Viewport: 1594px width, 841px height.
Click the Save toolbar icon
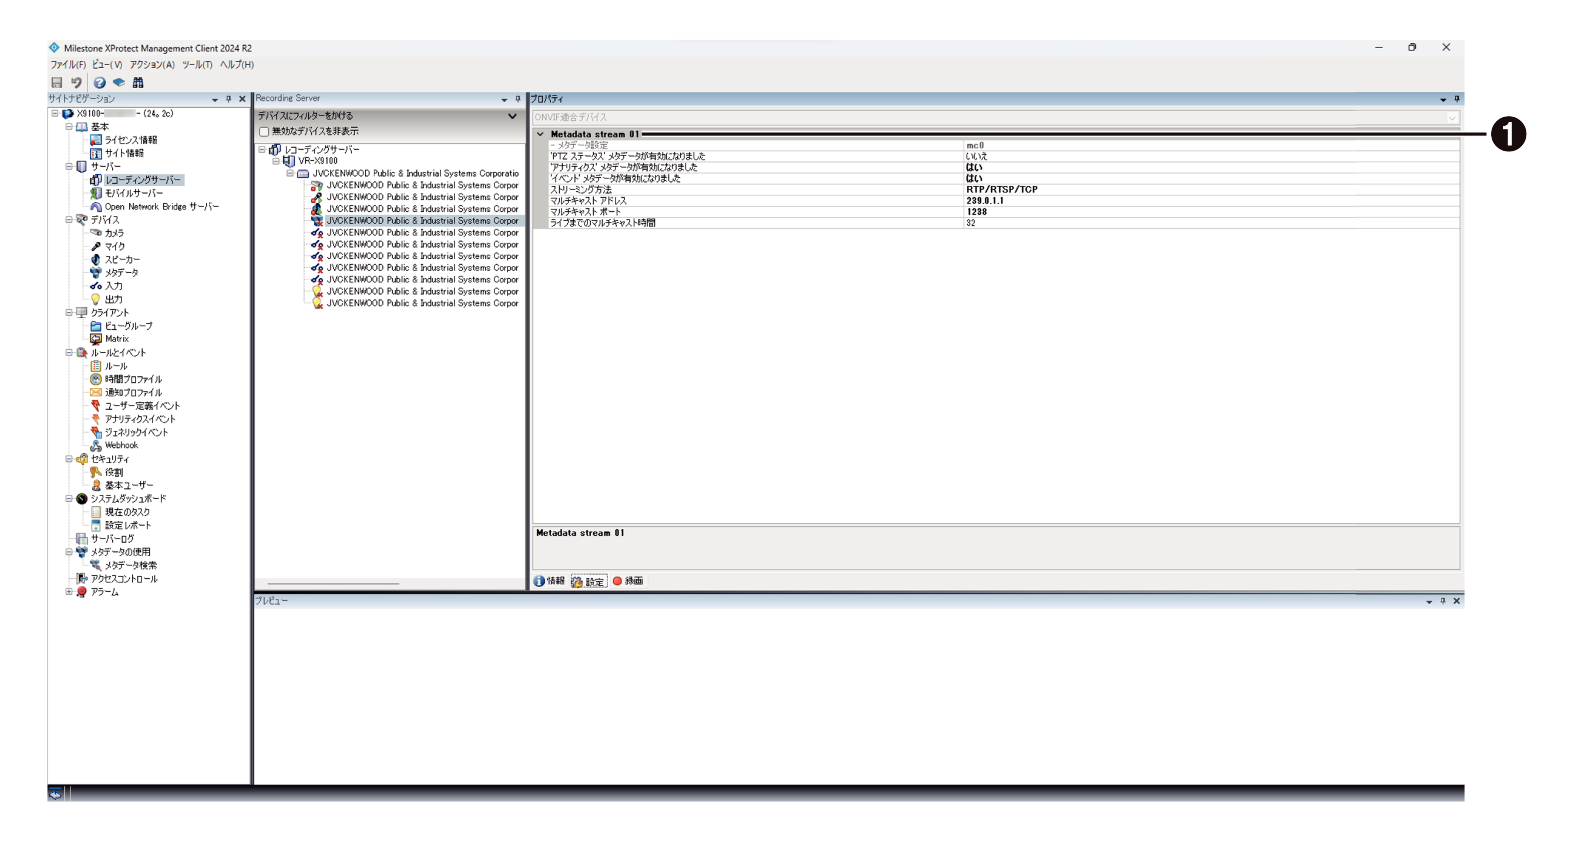coord(57,83)
